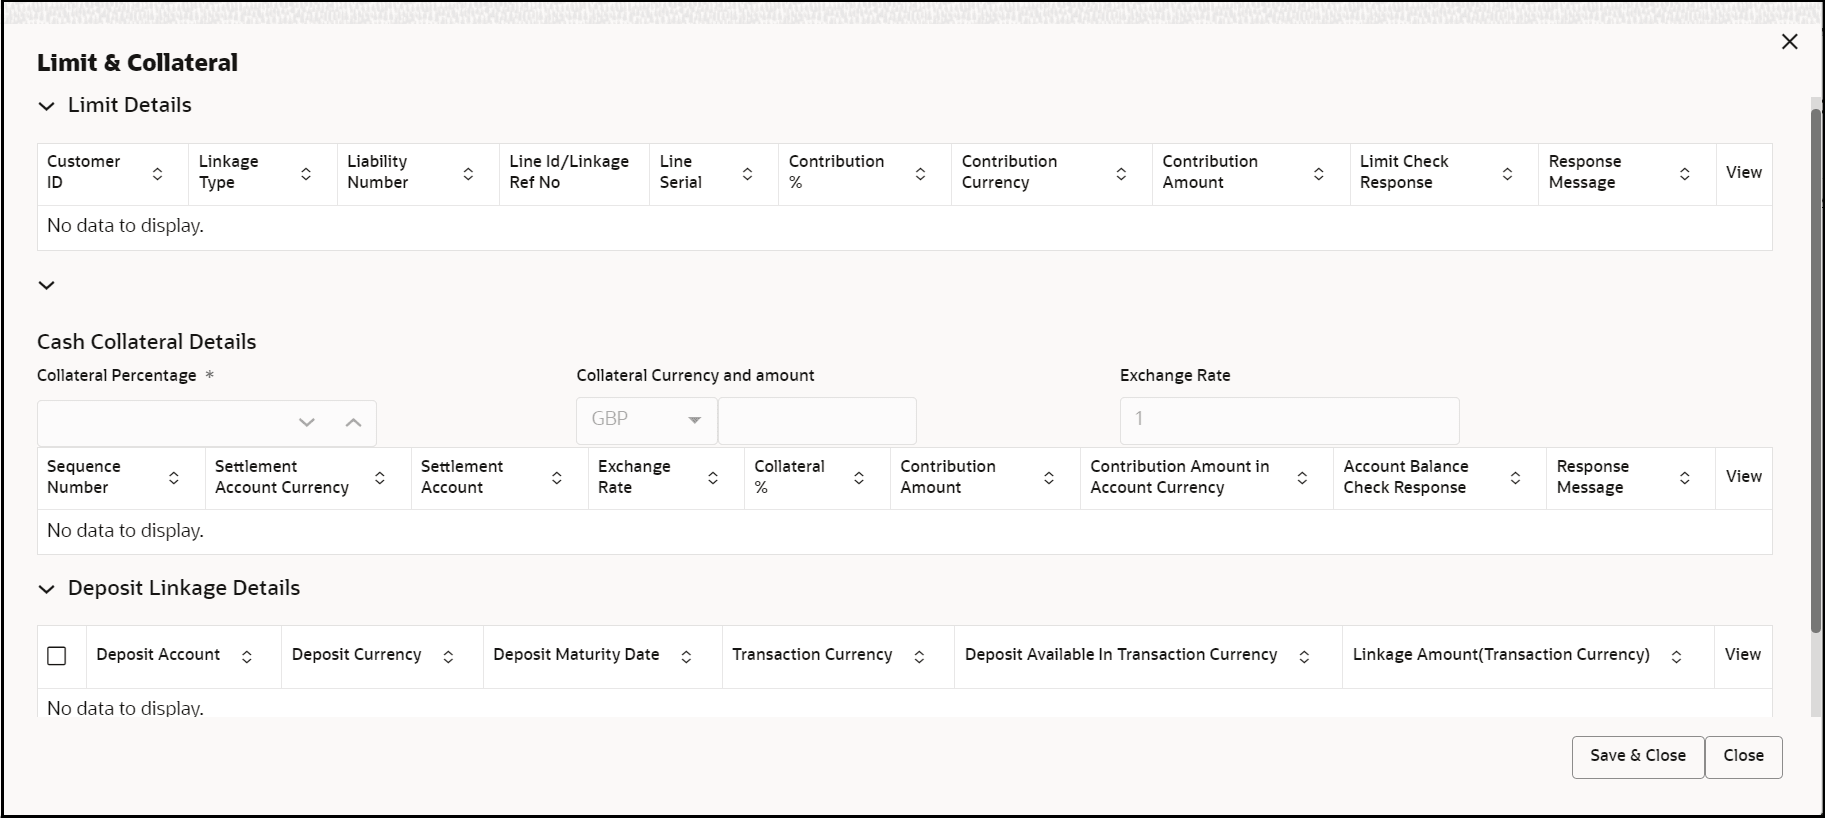Viewport: 1825px width, 818px height.
Task: Increase Collateral Percentage with up arrow
Action: (353, 423)
